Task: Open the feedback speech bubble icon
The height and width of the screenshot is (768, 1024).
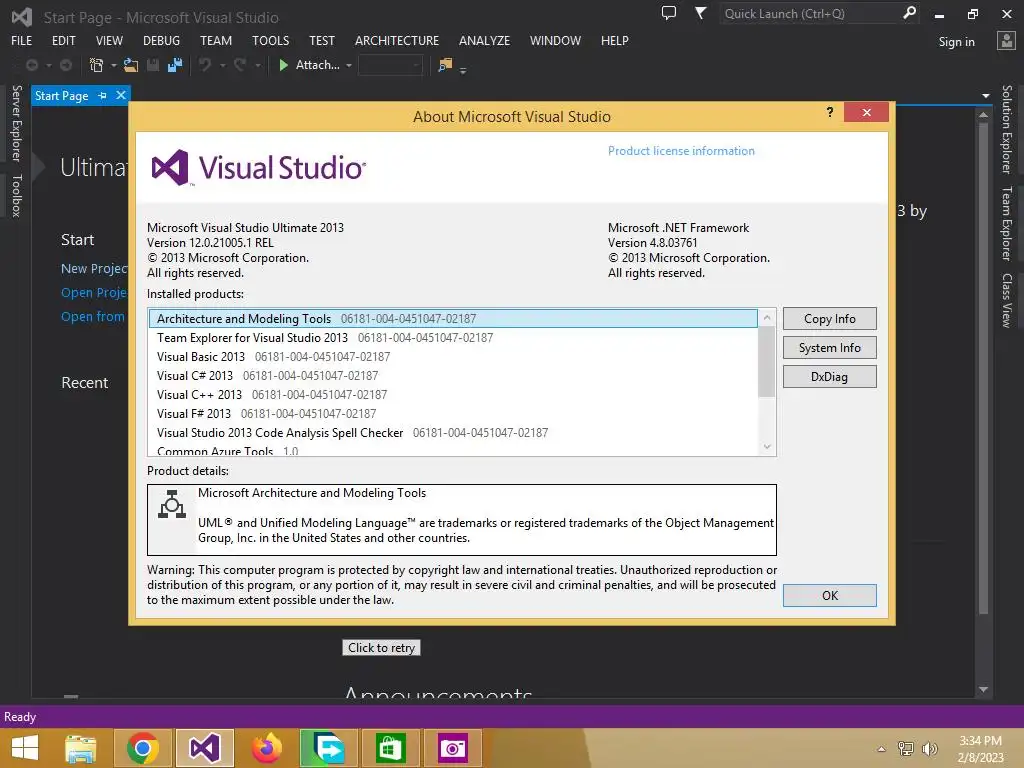Action: pyautogui.click(x=669, y=13)
